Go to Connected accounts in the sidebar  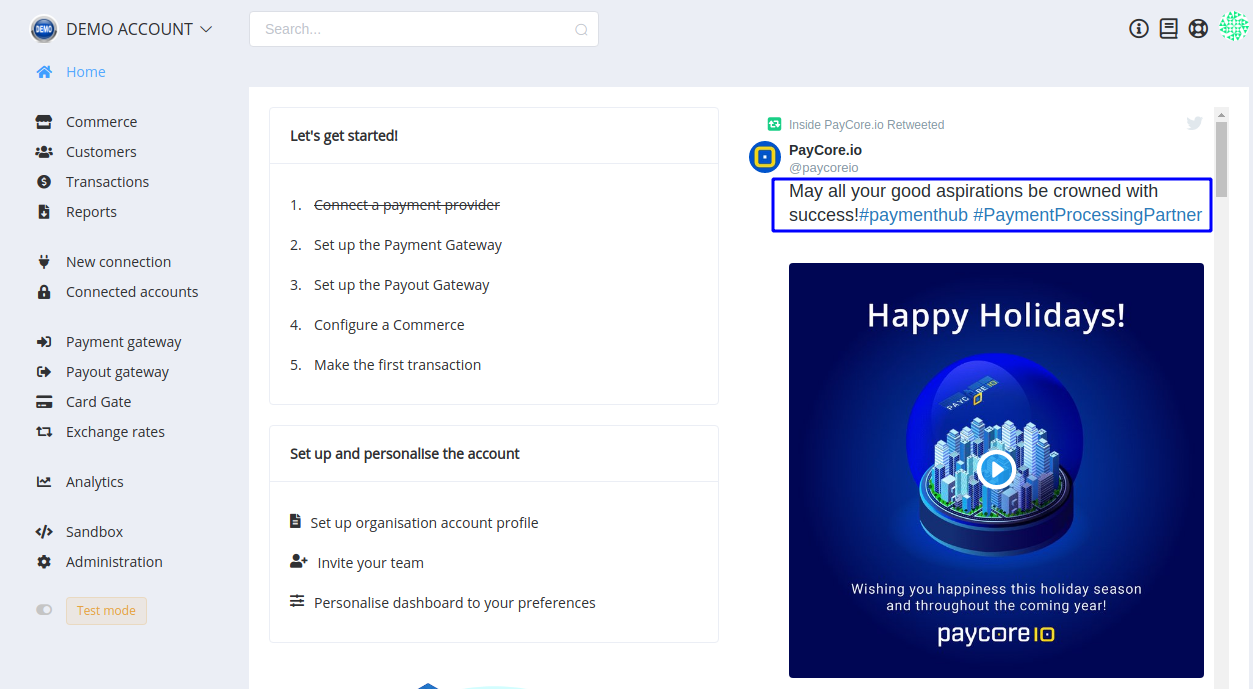[132, 292]
